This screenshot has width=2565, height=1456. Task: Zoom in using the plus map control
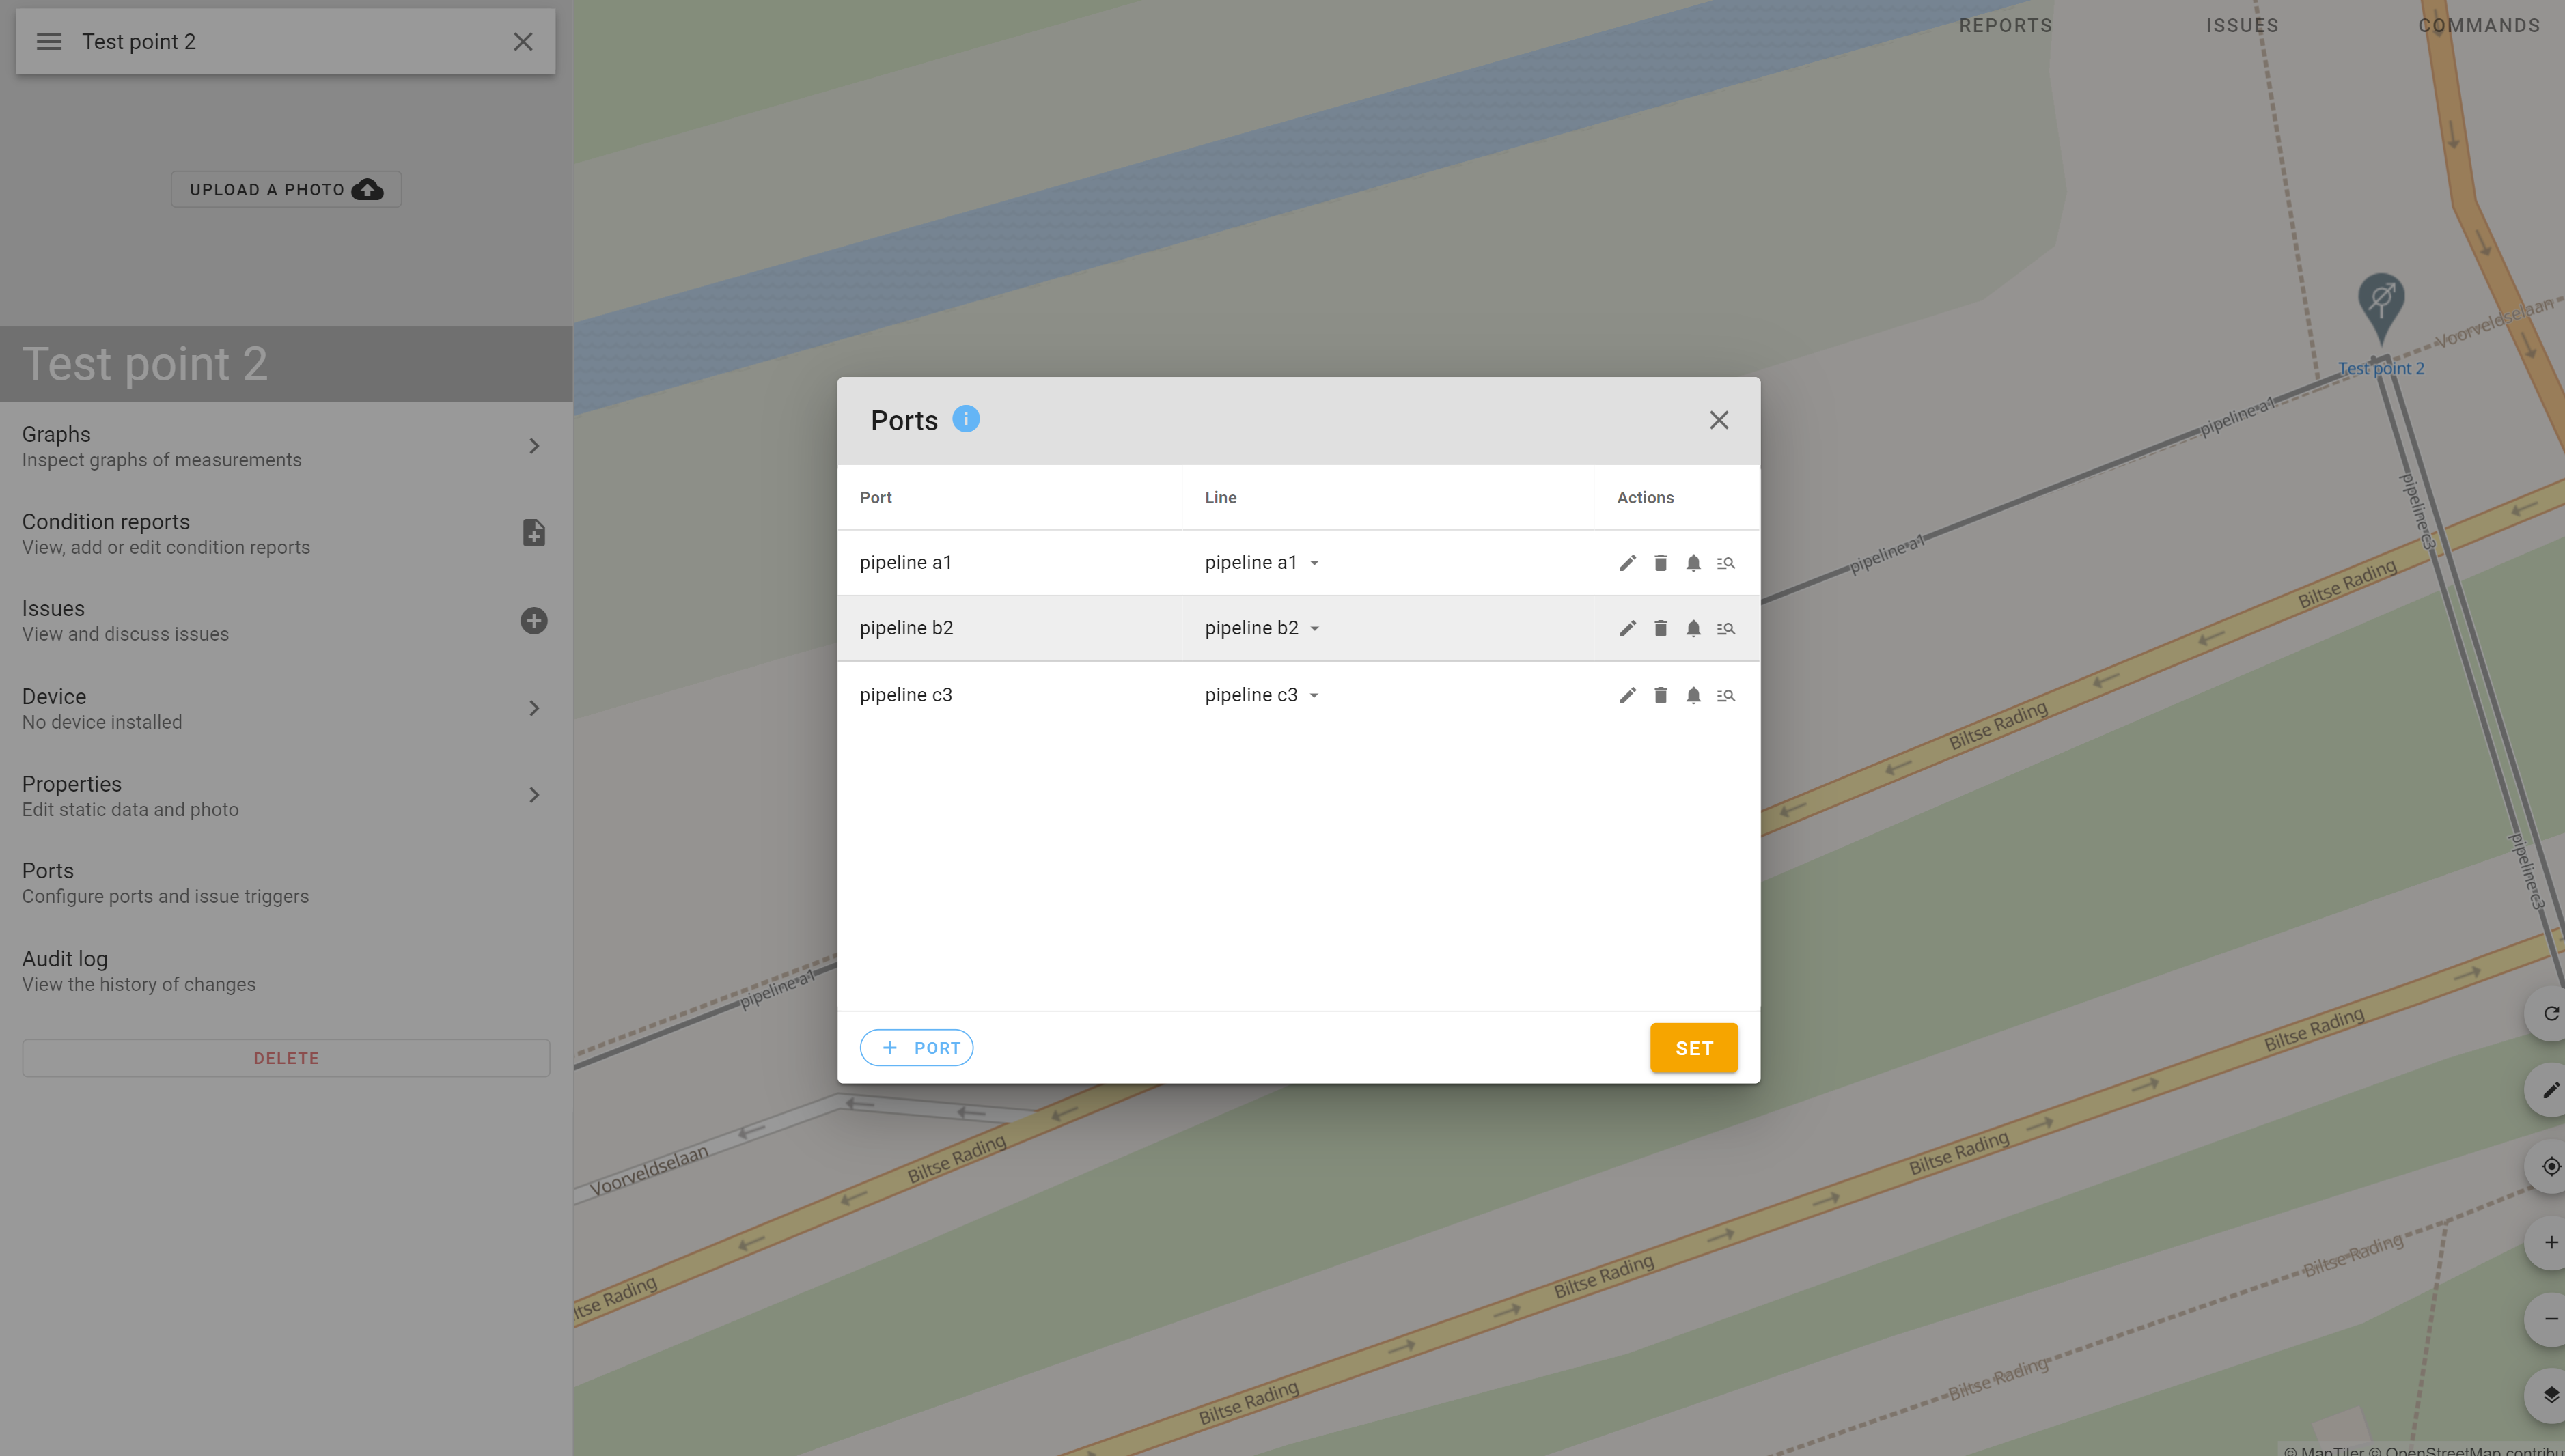2551,1242
